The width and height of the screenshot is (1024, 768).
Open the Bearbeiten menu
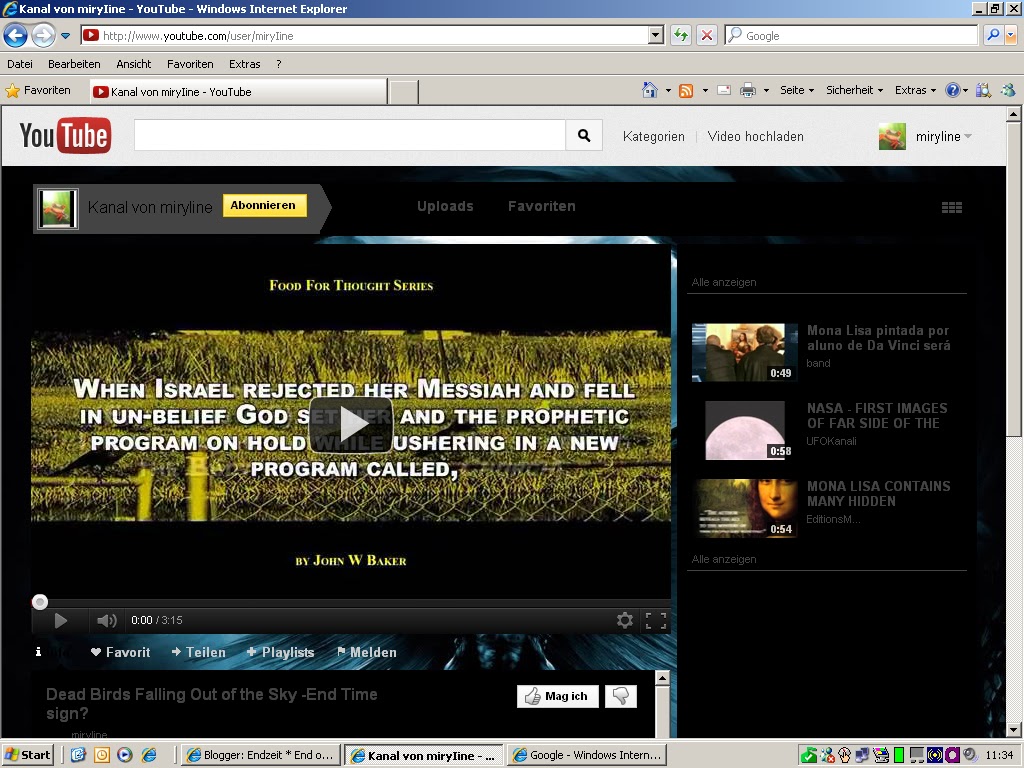pos(74,64)
